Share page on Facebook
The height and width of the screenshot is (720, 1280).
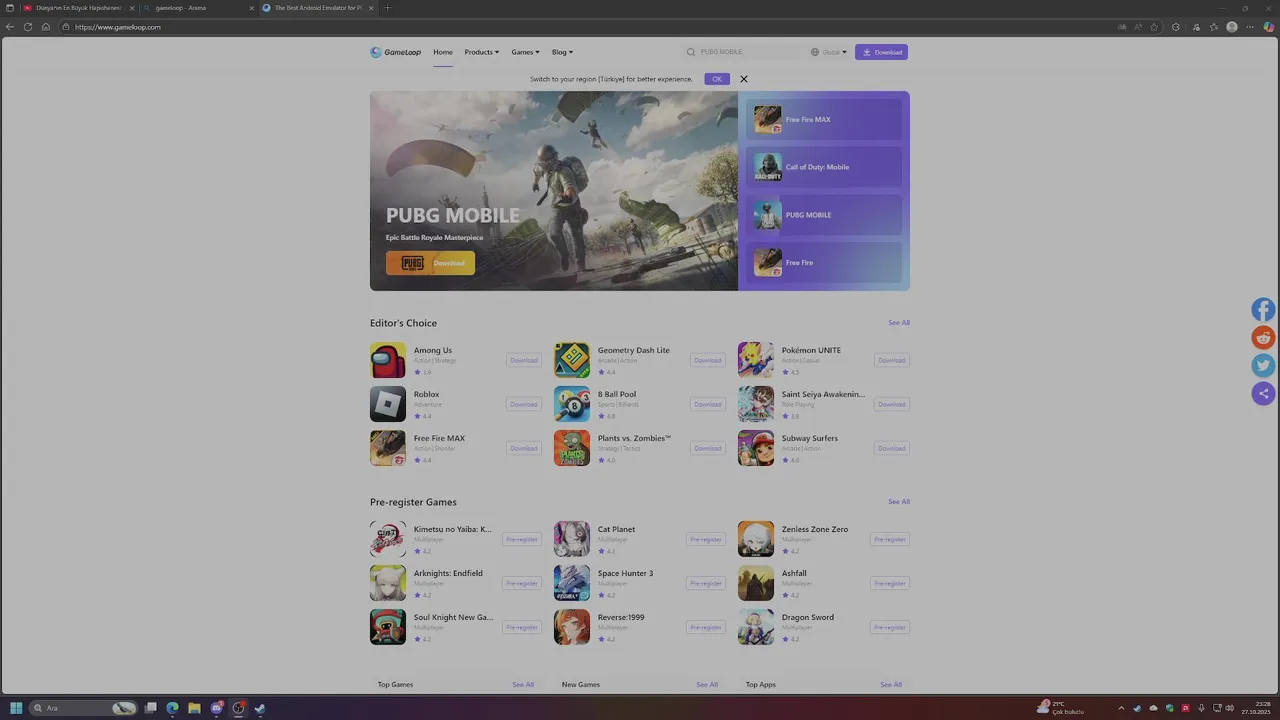coord(1264,310)
